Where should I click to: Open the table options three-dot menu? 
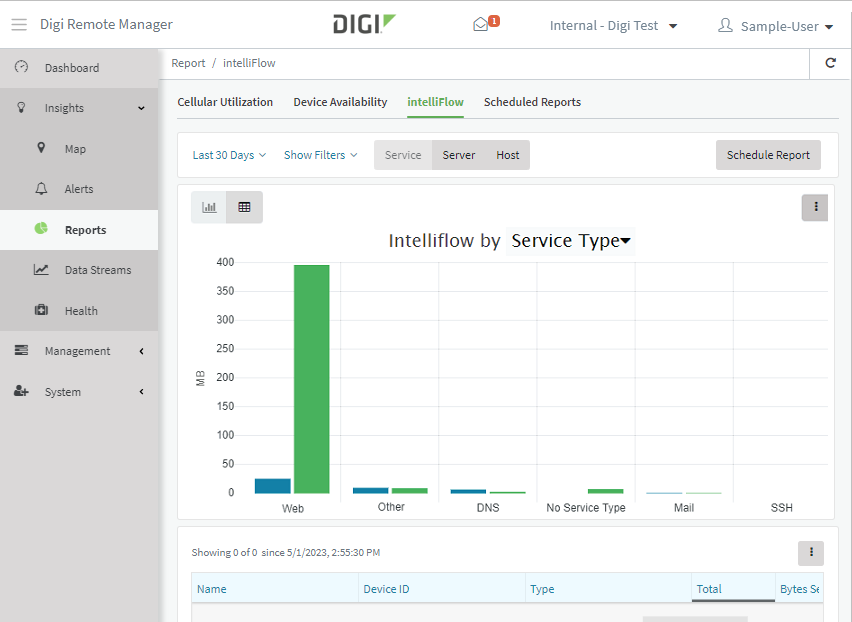[811, 552]
